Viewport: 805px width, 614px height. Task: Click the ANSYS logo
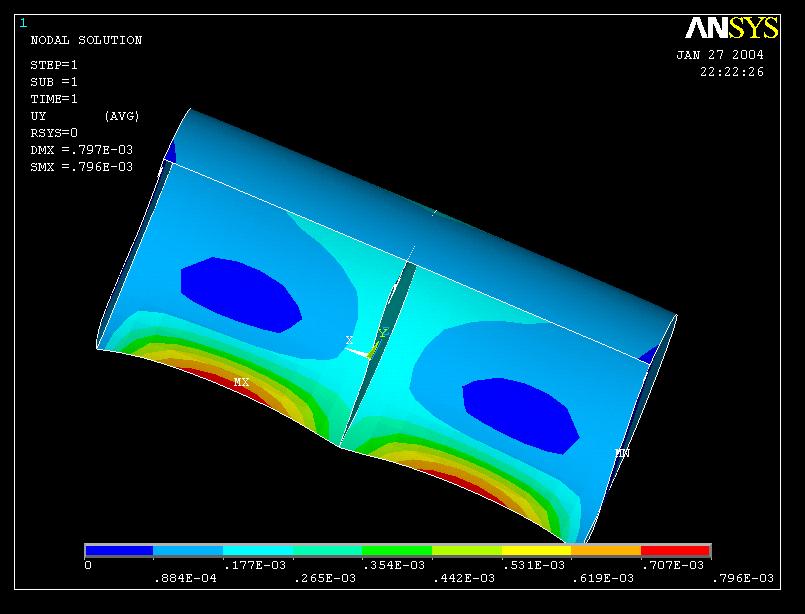point(732,28)
